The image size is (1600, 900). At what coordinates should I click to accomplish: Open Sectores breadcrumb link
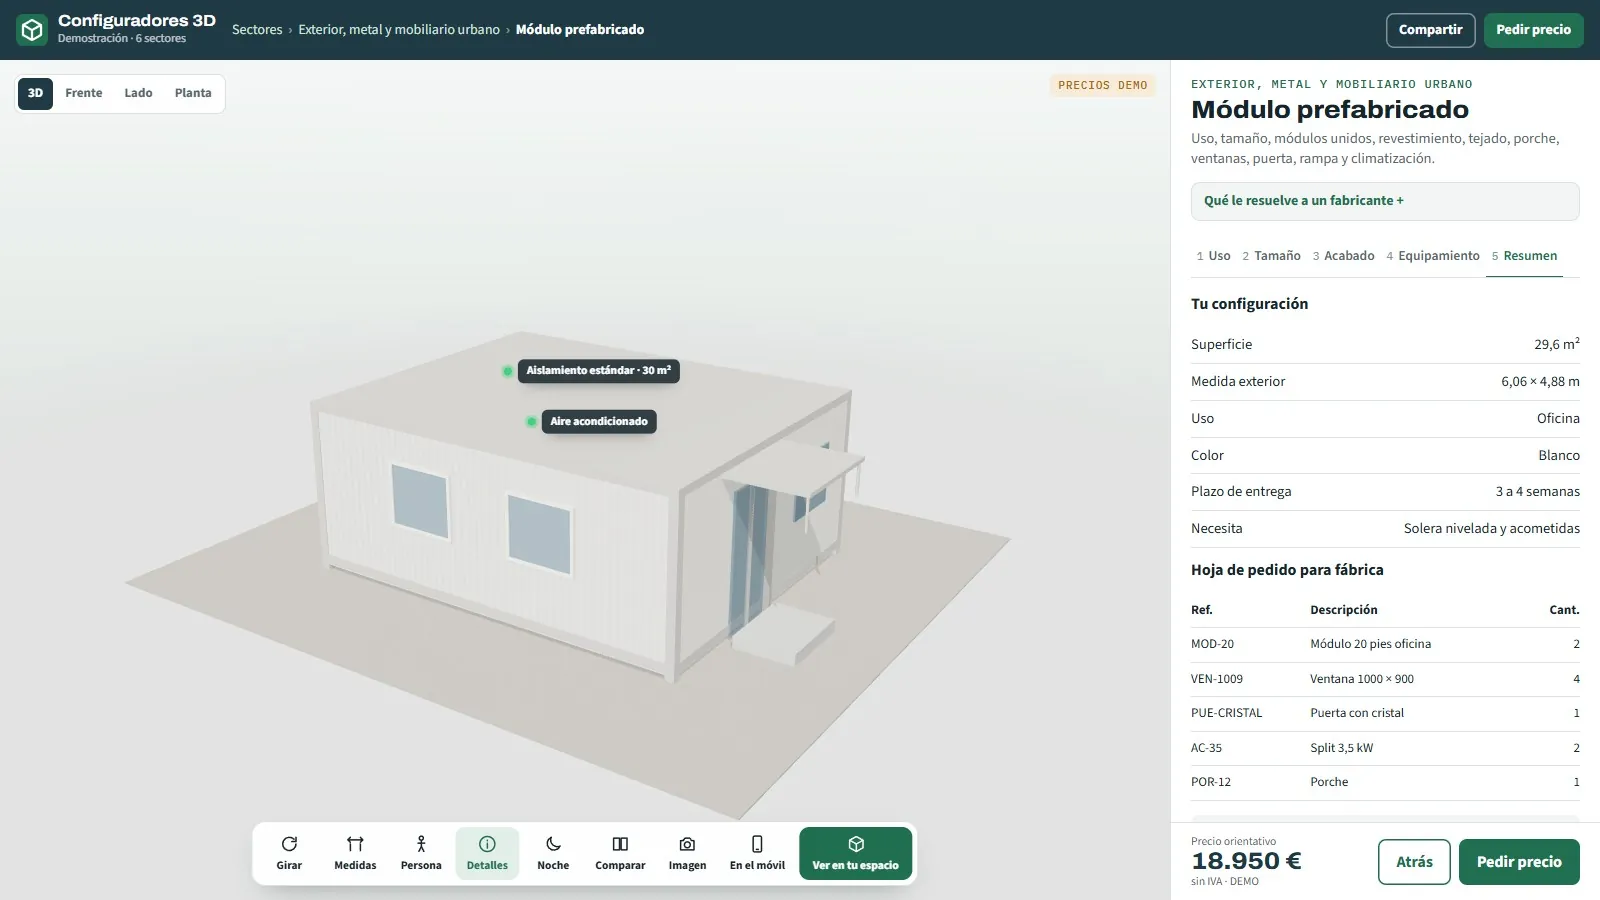(257, 30)
